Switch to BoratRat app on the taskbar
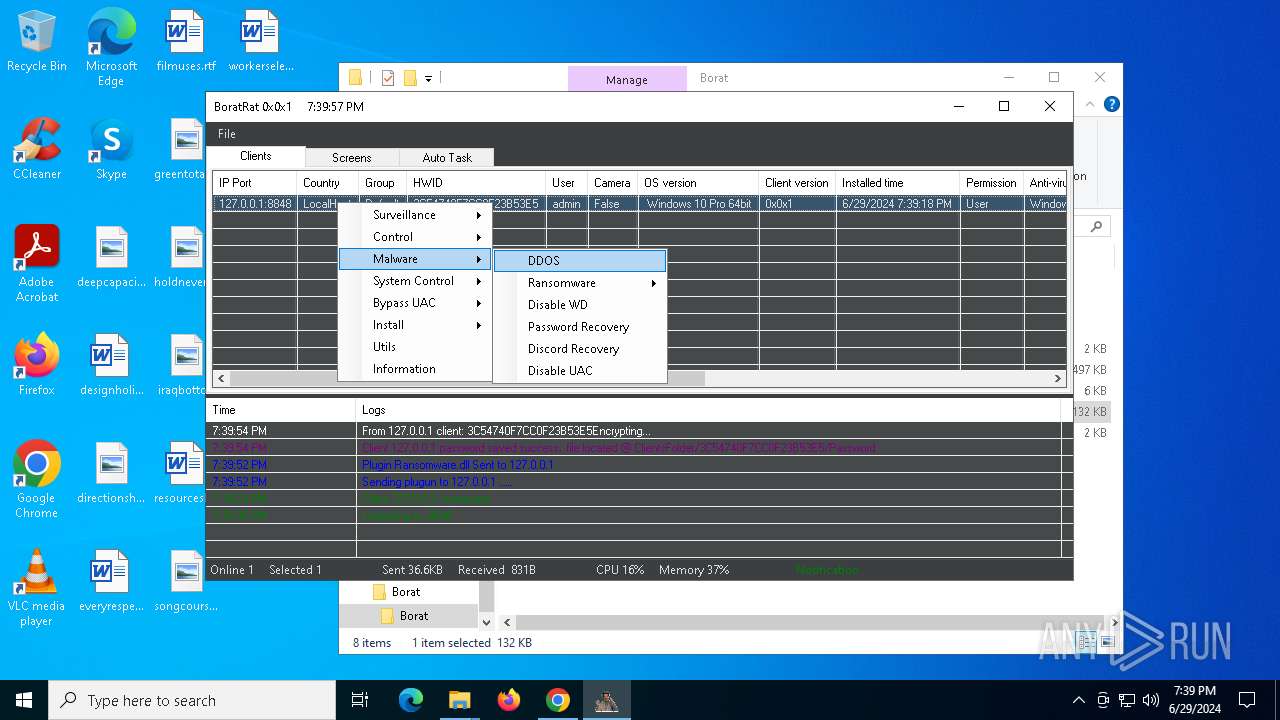This screenshot has width=1280, height=720. tap(606, 700)
